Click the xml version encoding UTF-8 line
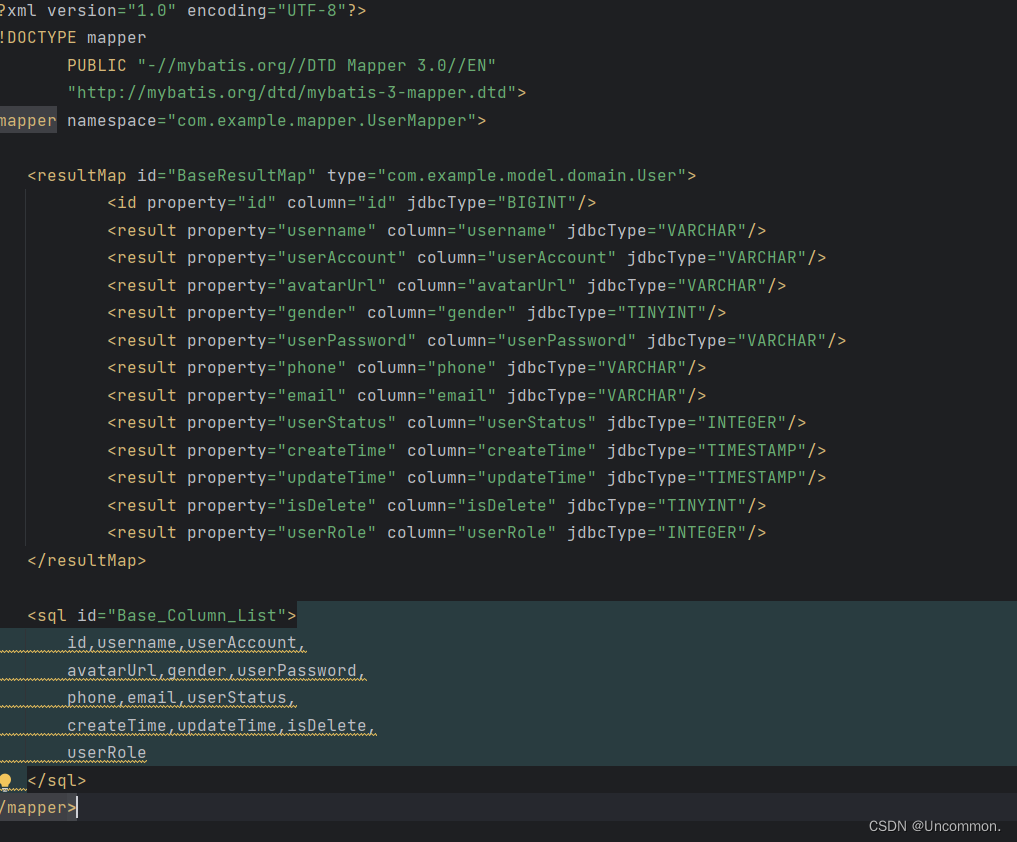1017x842 pixels. click(x=183, y=10)
